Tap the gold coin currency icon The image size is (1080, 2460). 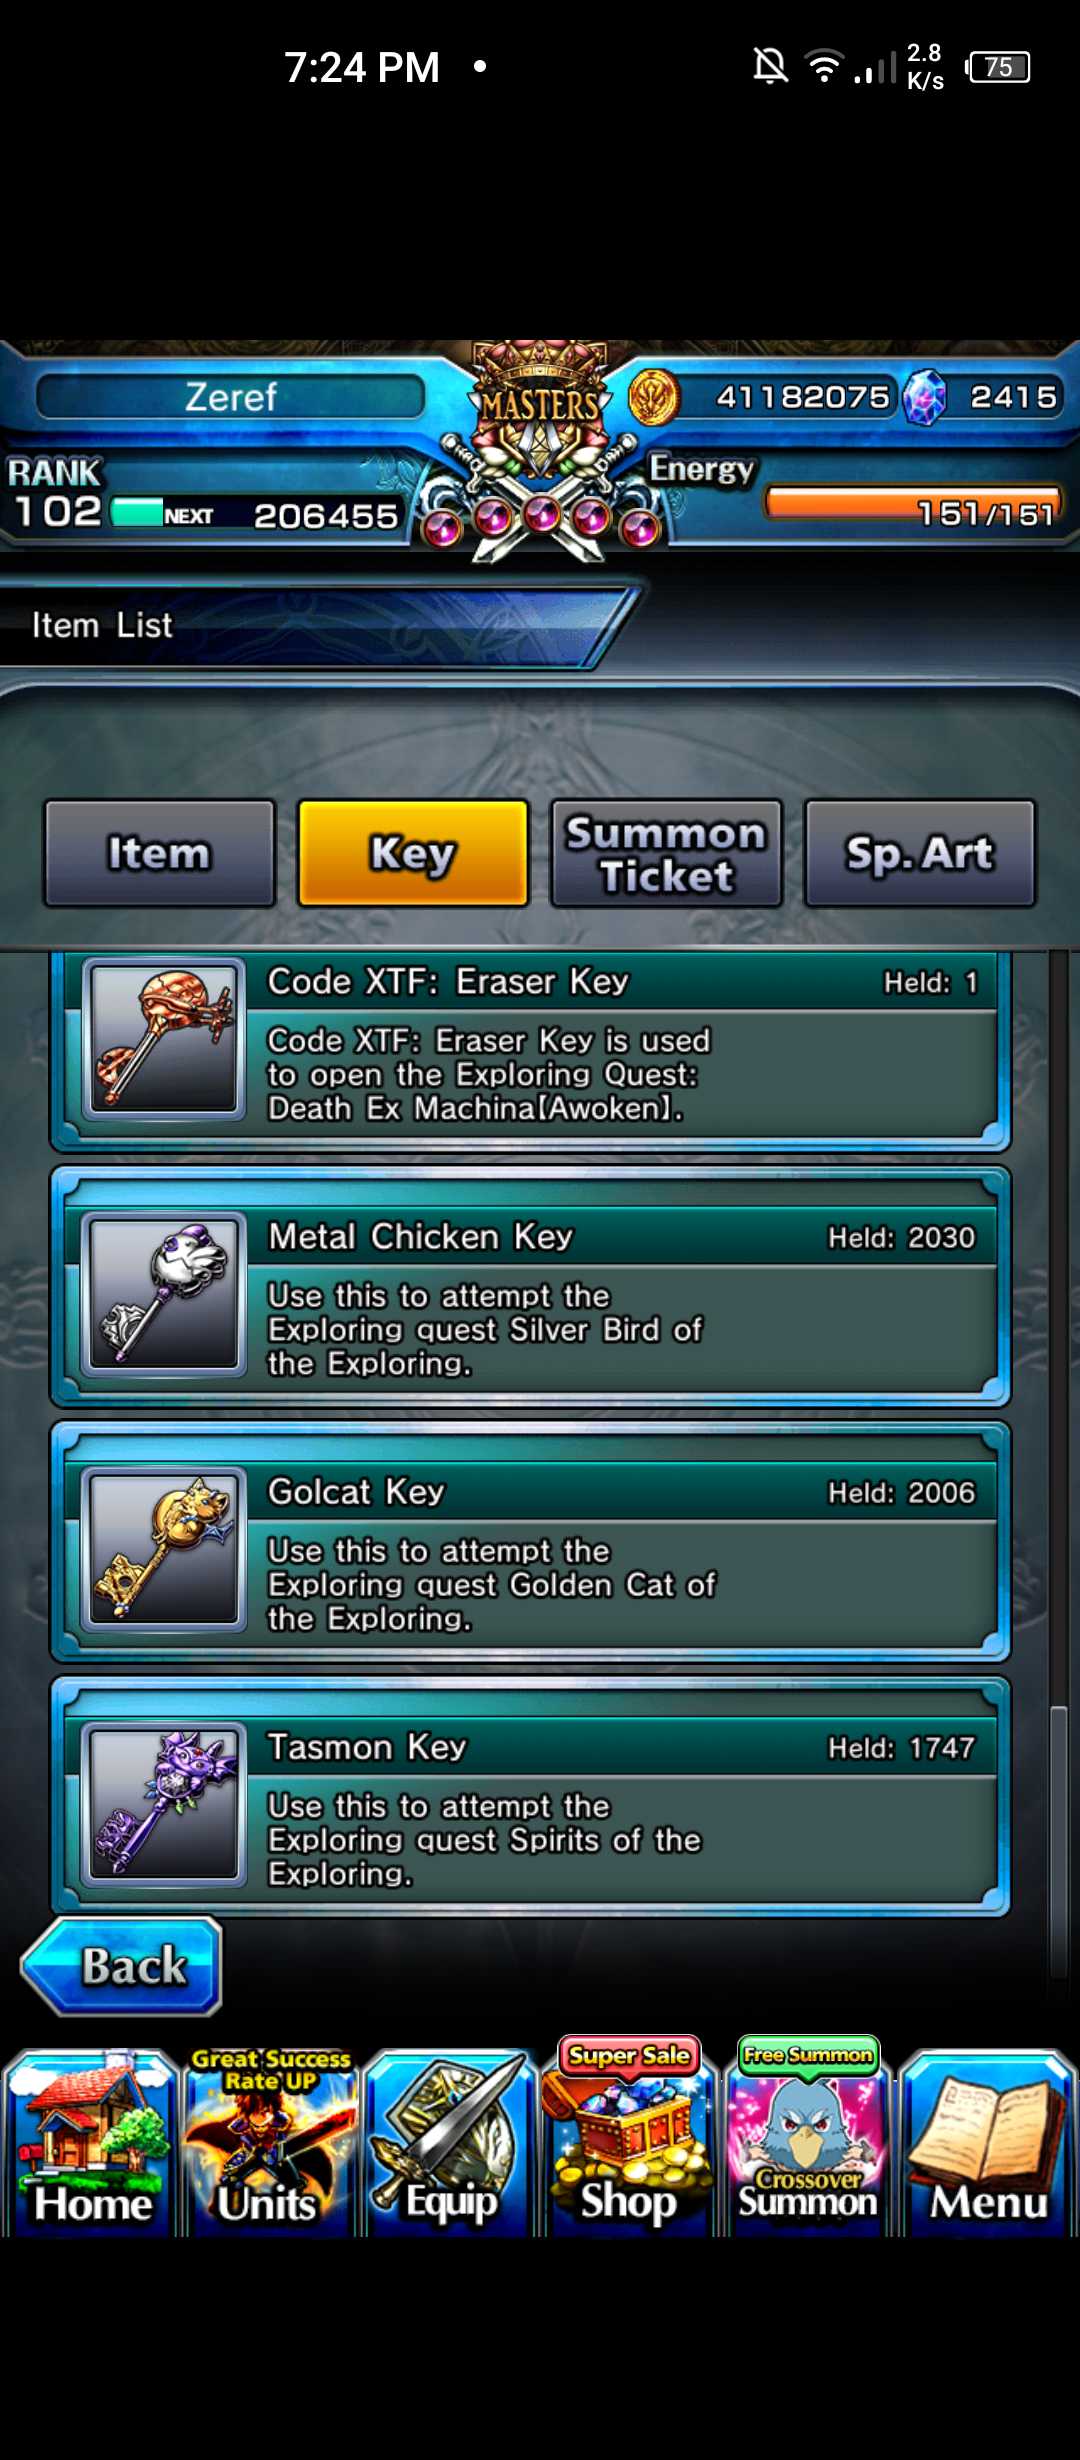coord(654,397)
